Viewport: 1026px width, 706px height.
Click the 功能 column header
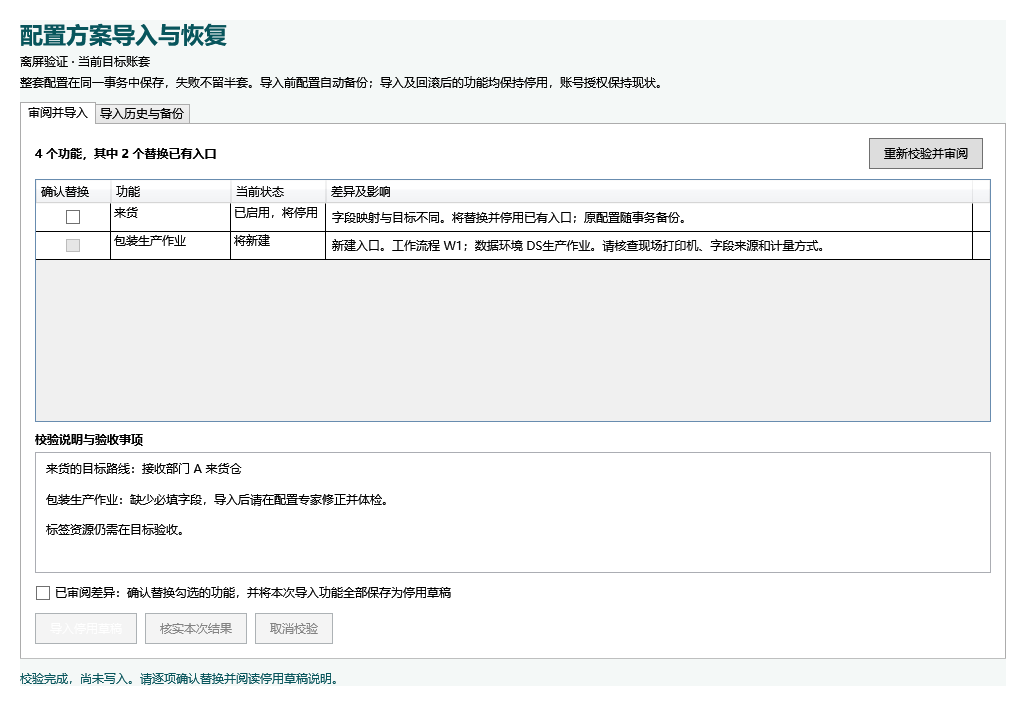[171, 192]
